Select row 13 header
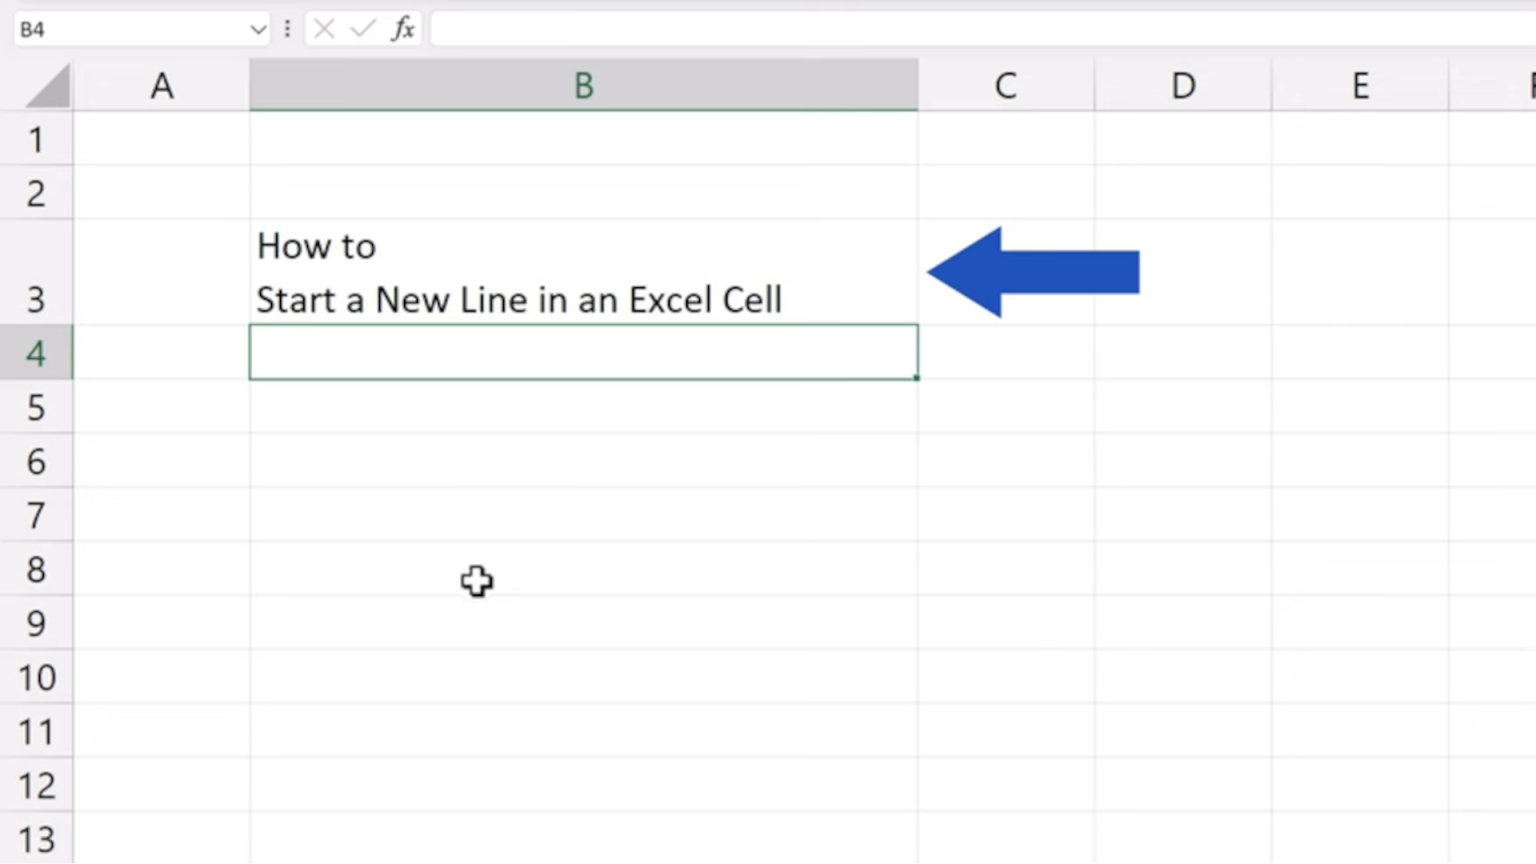 pyautogui.click(x=36, y=839)
